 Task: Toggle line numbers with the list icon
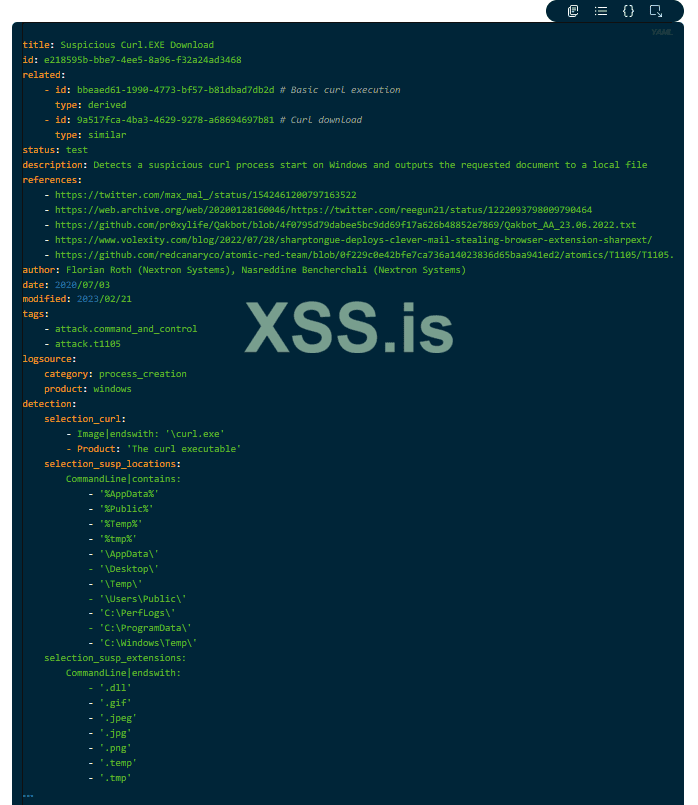pos(600,11)
